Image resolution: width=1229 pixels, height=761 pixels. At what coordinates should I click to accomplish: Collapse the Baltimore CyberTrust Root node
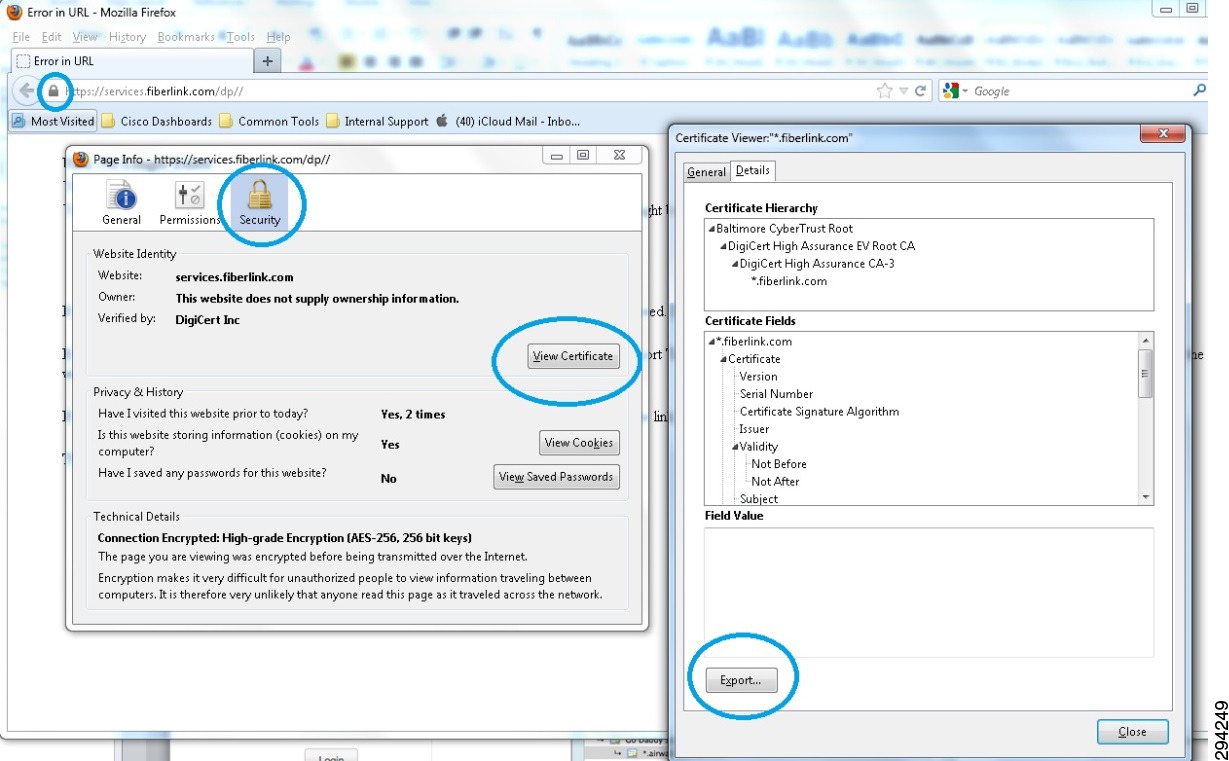(x=712, y=229)
